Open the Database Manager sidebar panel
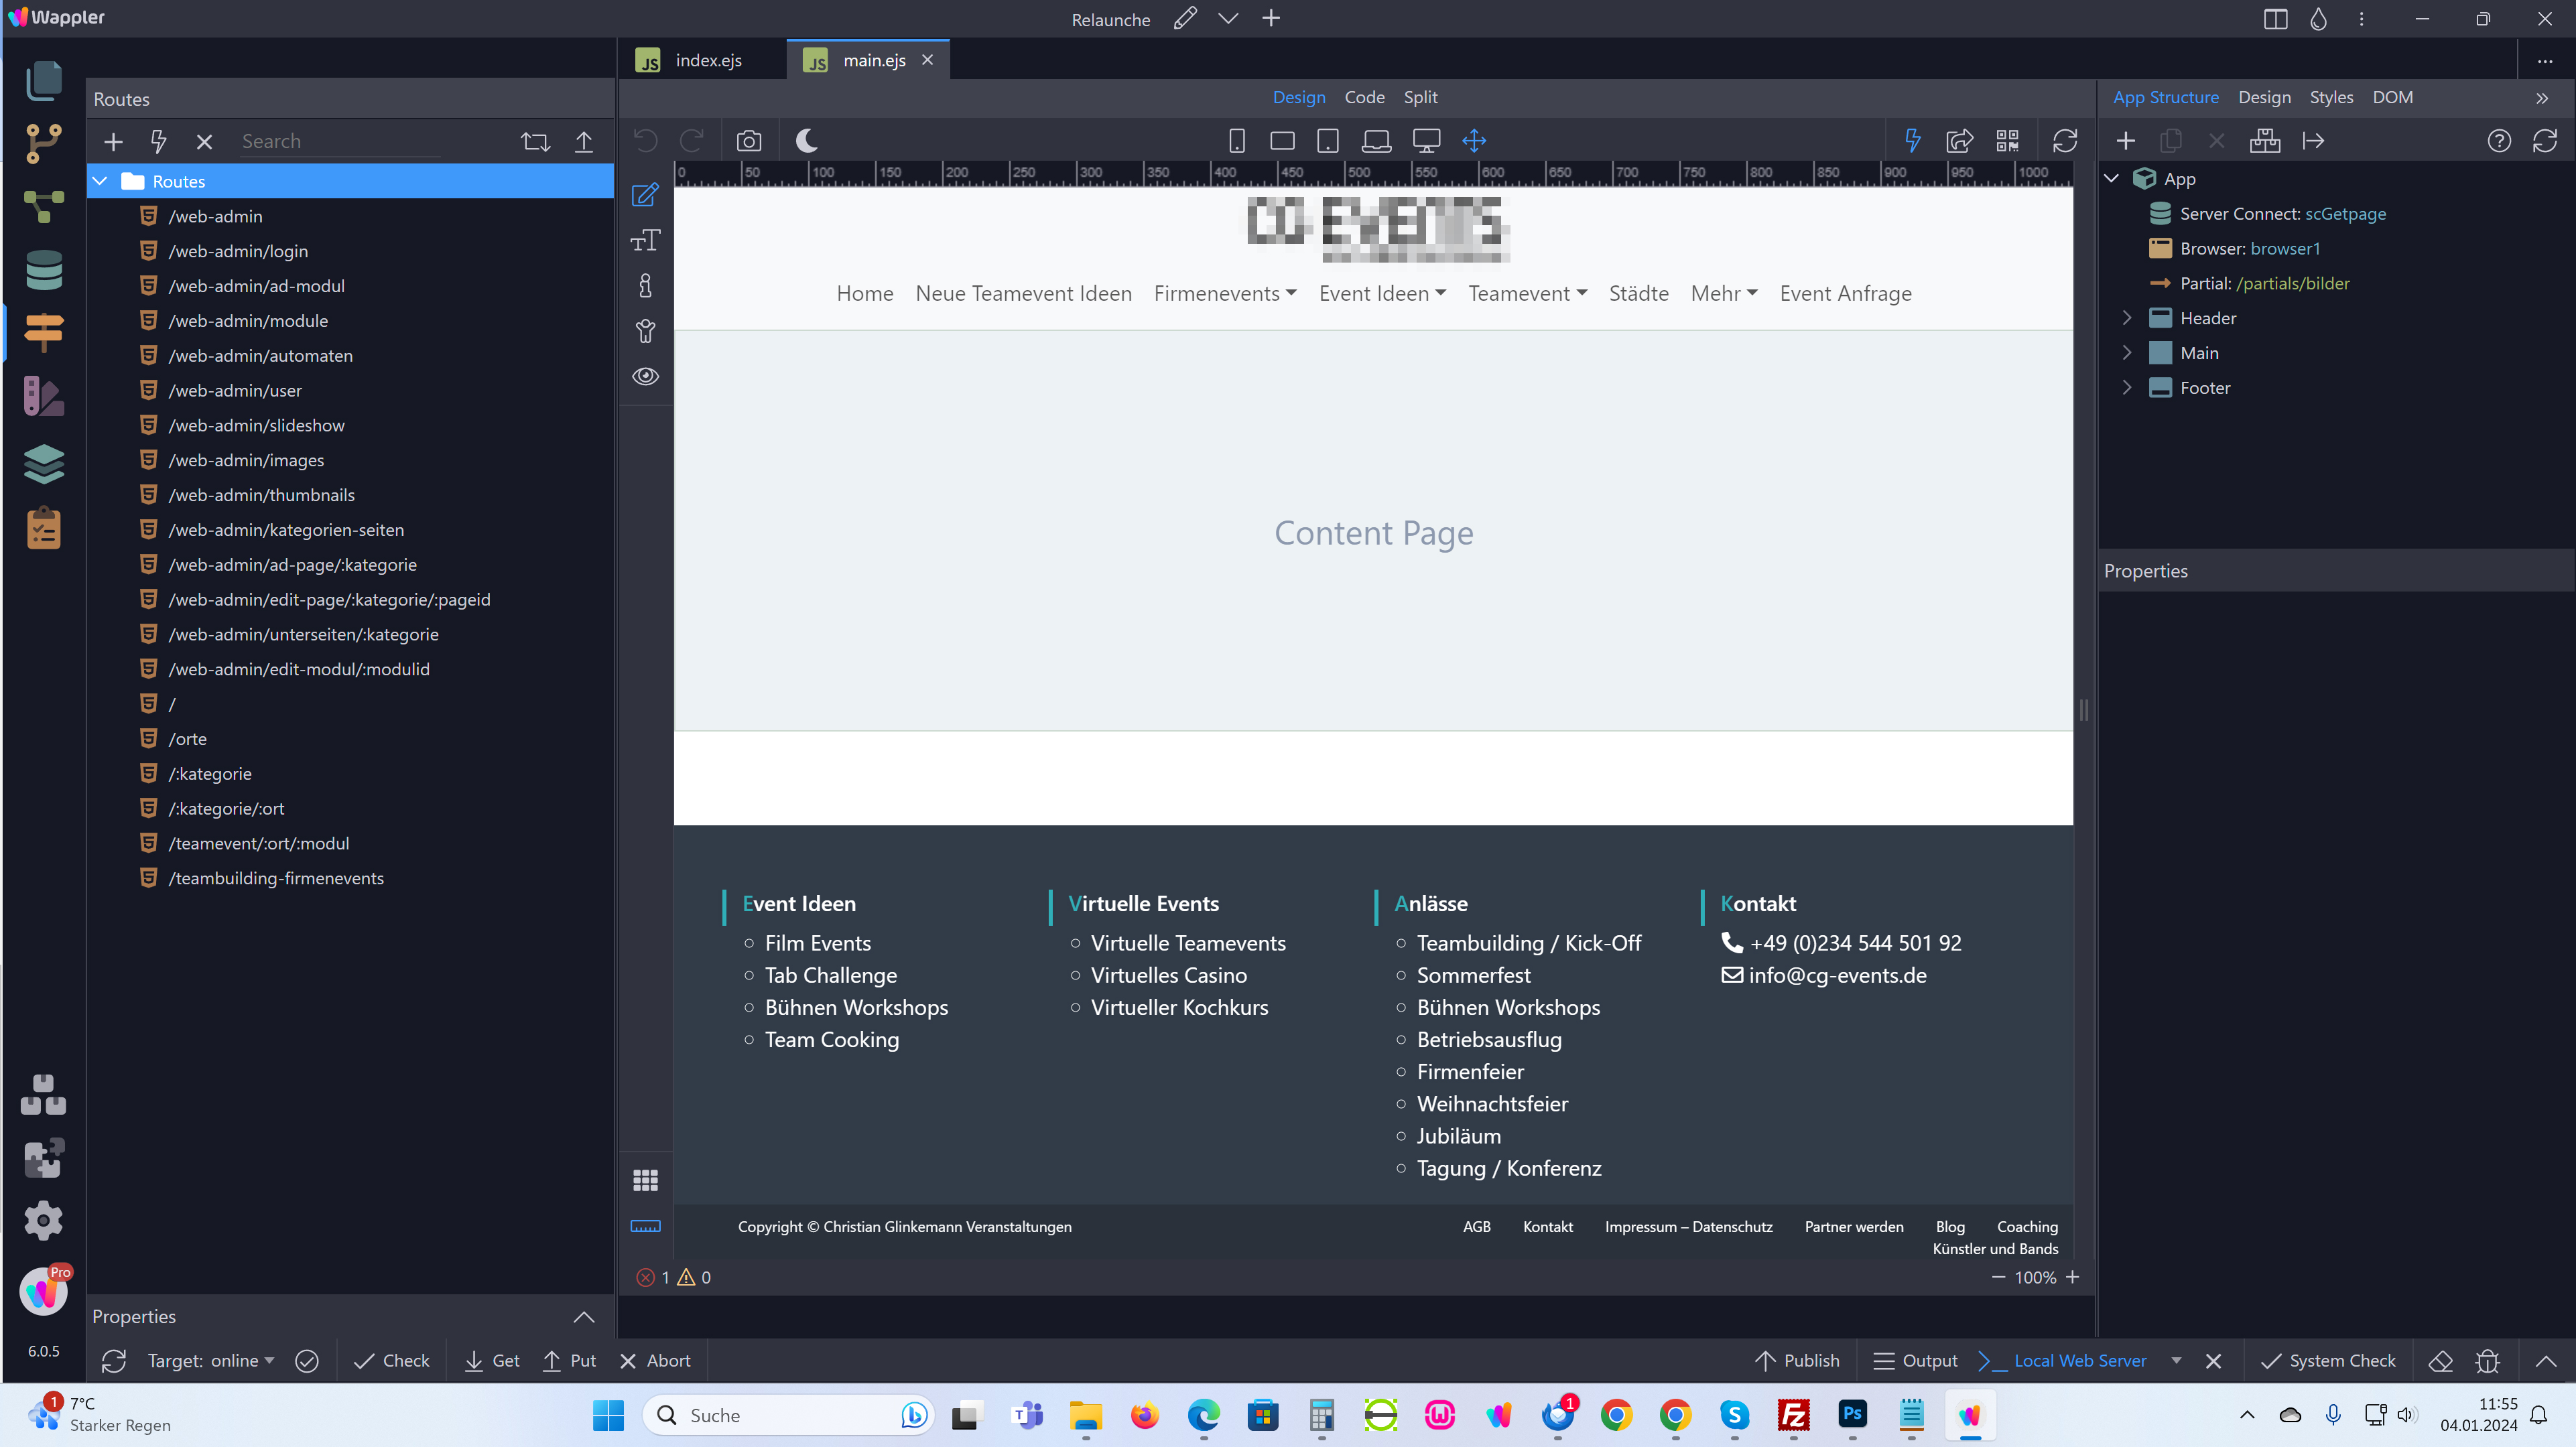The width and height of the screenshot is (2576, 1447). pyautogui.click(x=43, y=270)
